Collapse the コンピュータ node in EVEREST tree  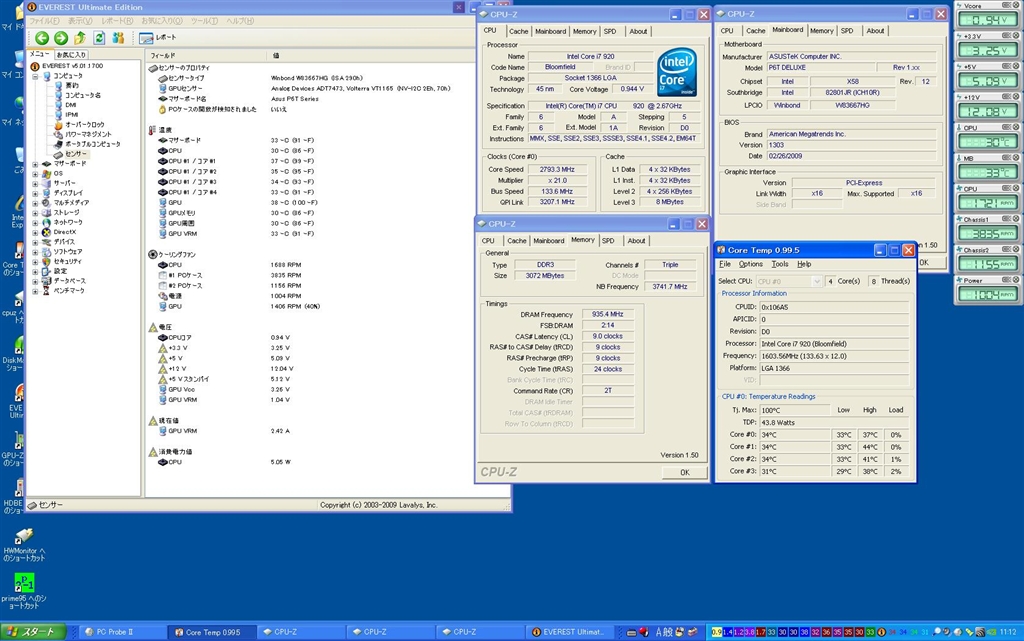pos(35,76)
